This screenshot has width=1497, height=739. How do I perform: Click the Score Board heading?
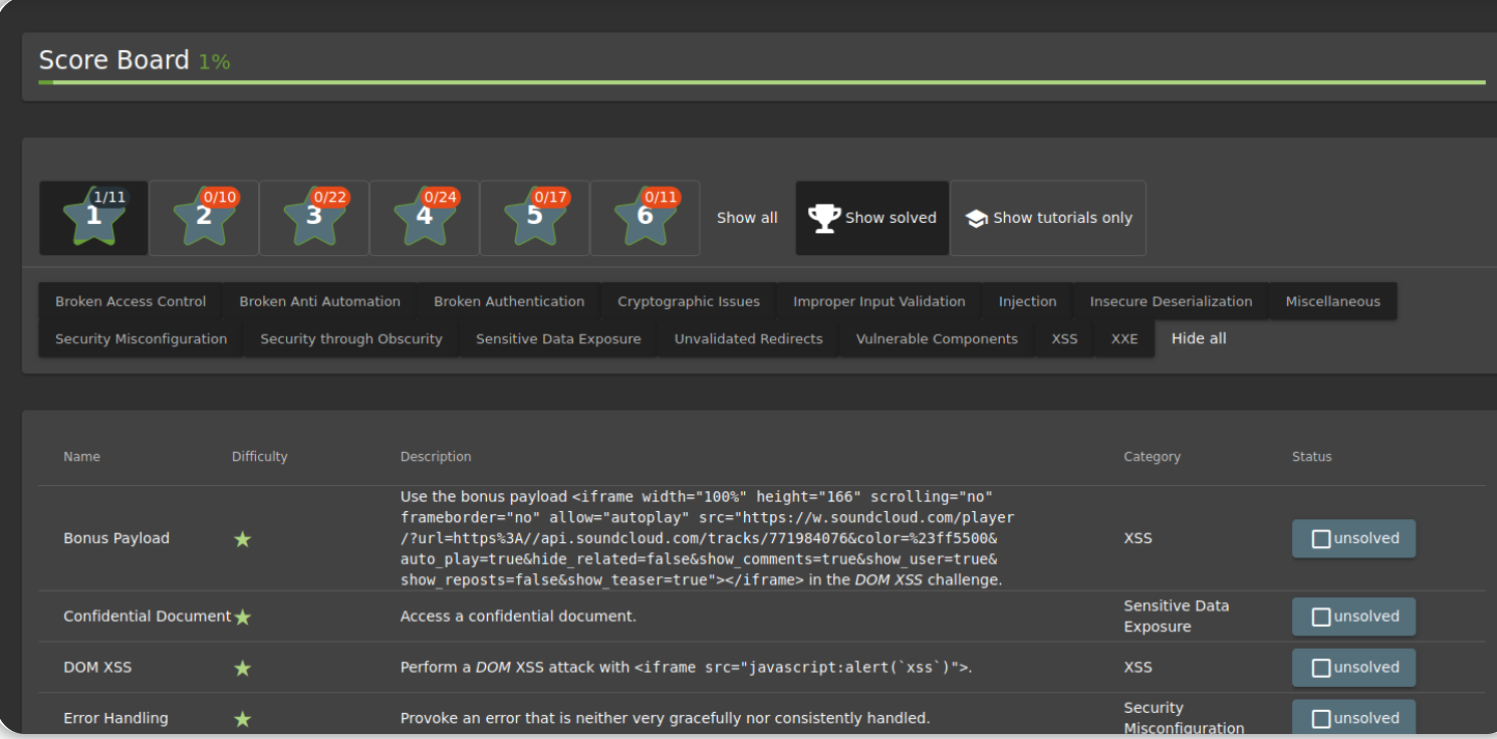(x=114, y=60)
